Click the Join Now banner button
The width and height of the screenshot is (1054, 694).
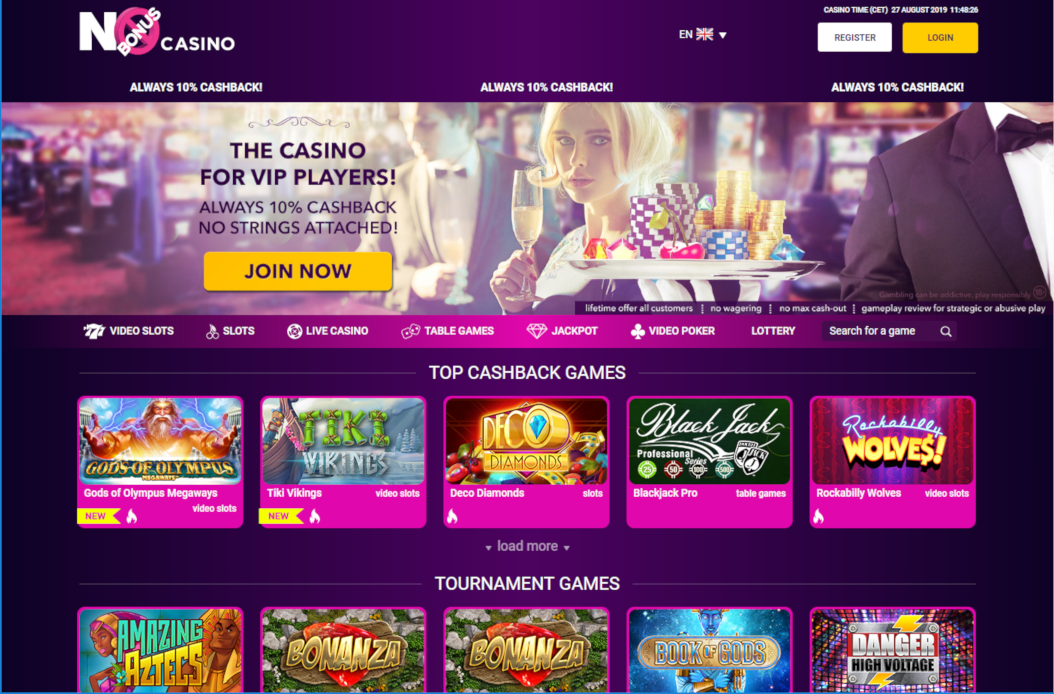click(298, 271)
